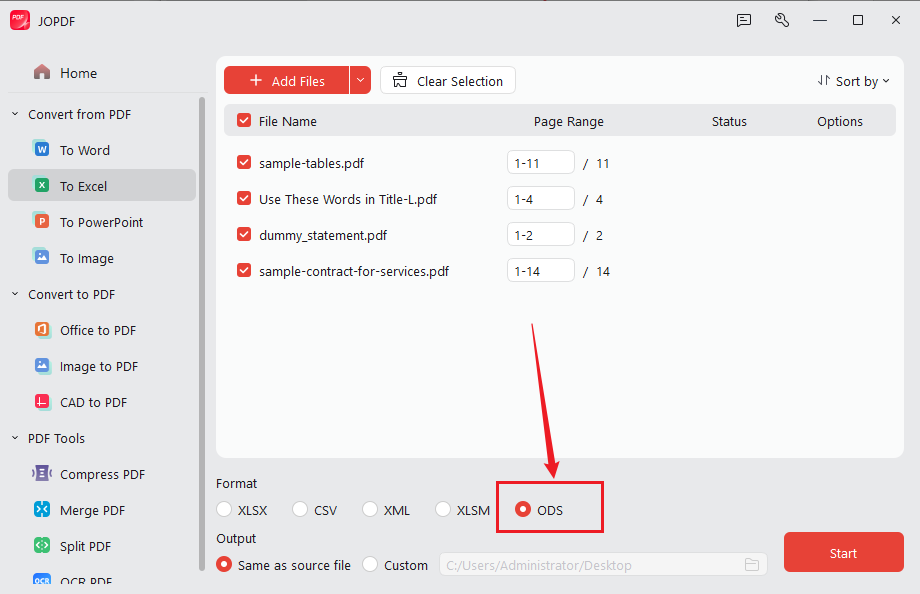Select the CSV format radio button
The image size is (920, 594).
point(300,509)
